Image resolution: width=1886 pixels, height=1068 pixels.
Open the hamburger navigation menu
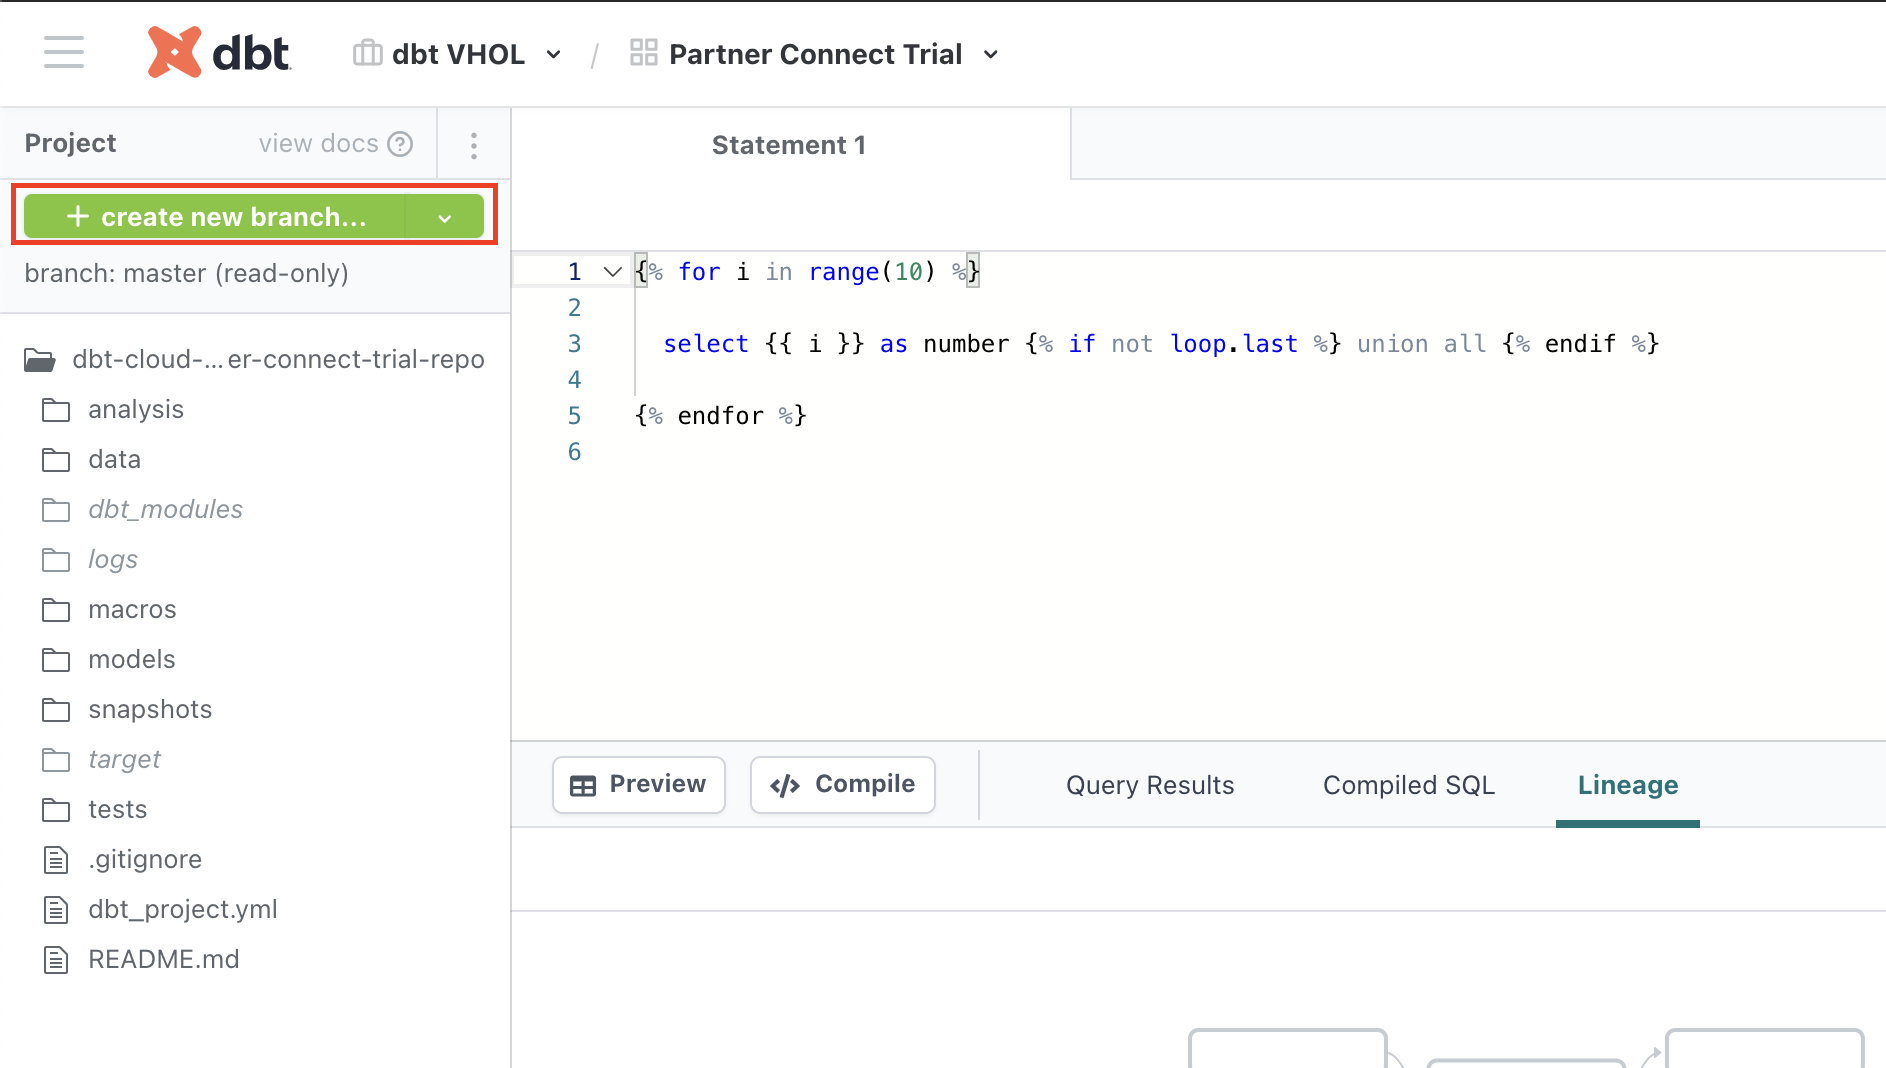point(63,53)
